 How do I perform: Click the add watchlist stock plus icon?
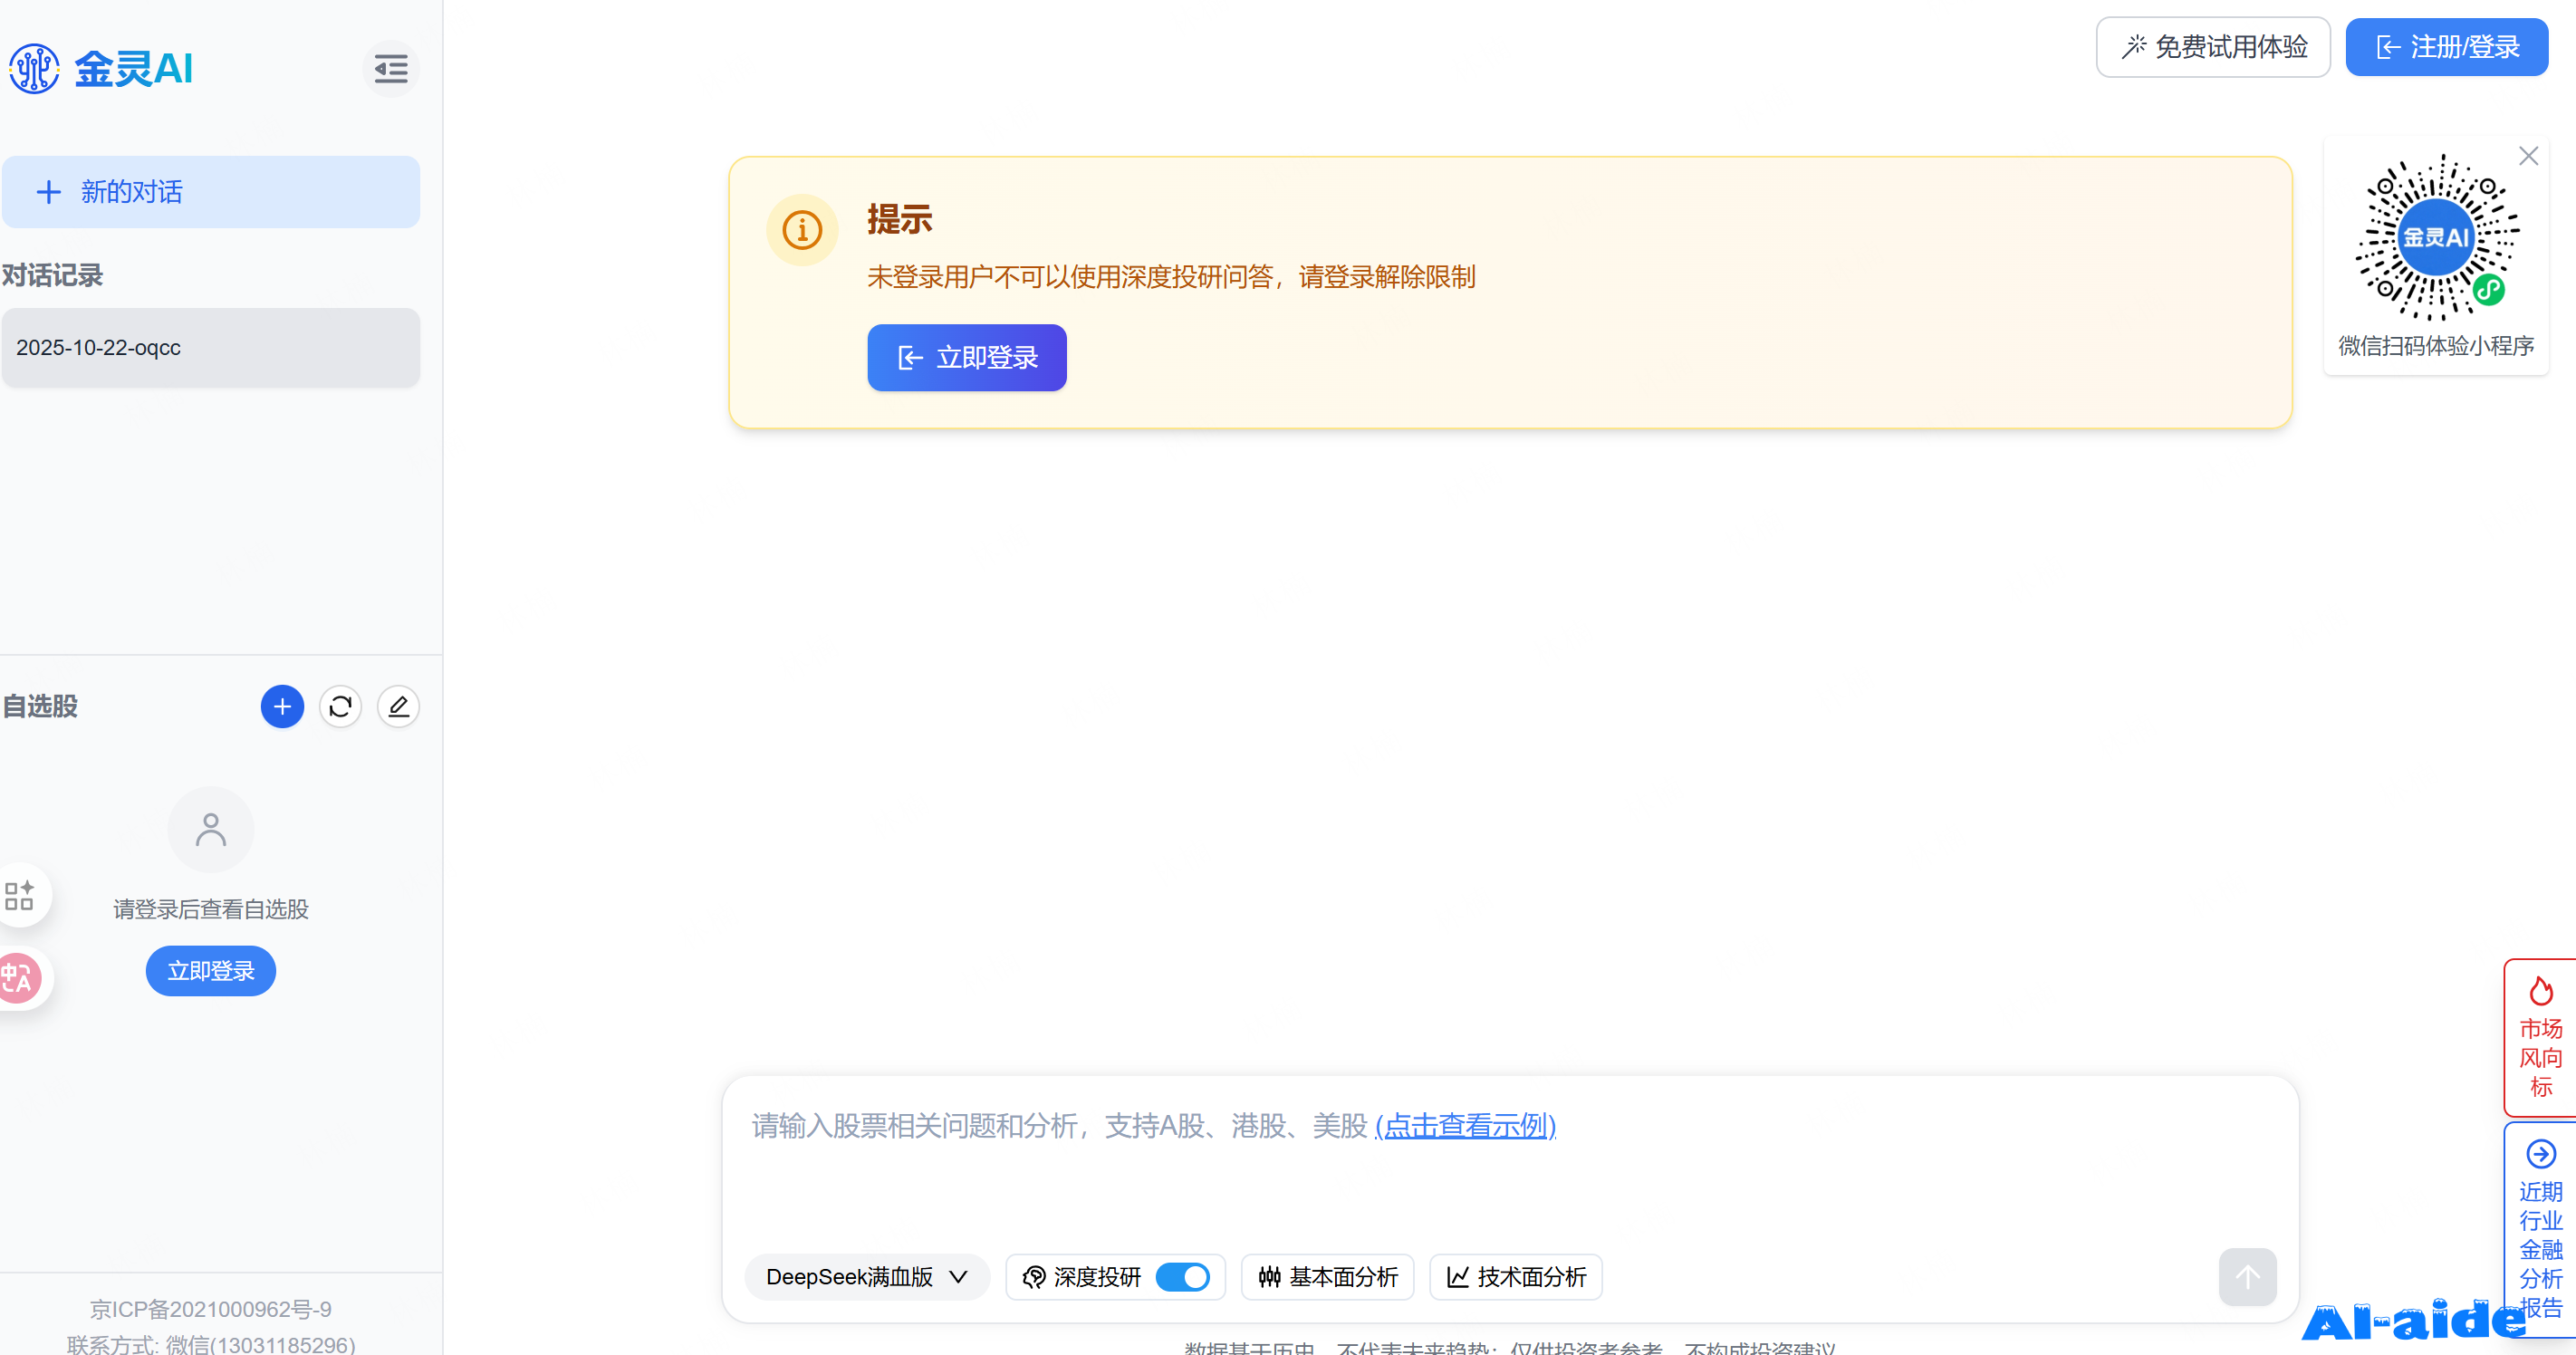(x=282, y=707)
